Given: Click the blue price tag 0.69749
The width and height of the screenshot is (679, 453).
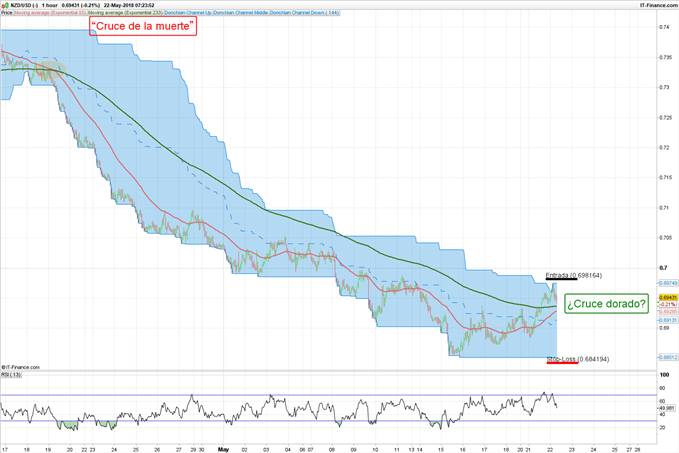Looking at the screenshot, I should point(668,283).
